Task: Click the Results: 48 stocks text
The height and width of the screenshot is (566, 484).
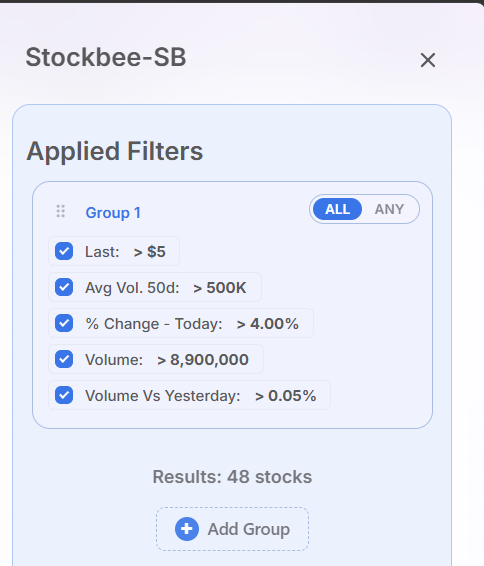Action: 232,477
